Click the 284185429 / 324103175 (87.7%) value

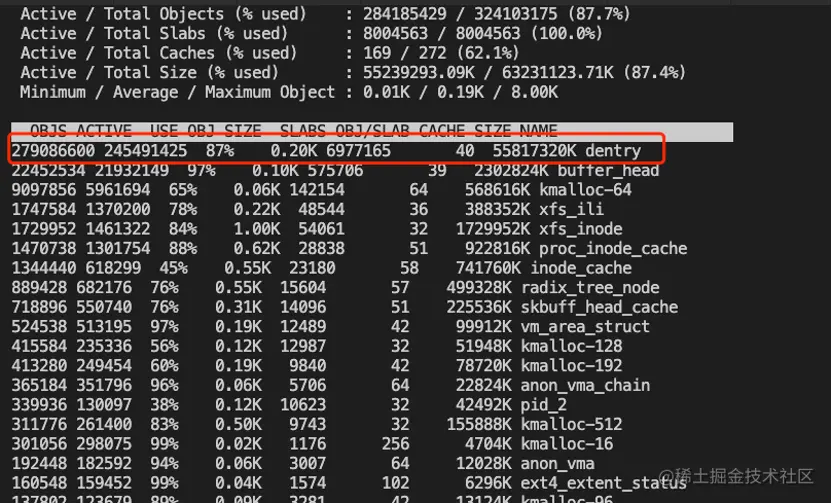point(497,13)
